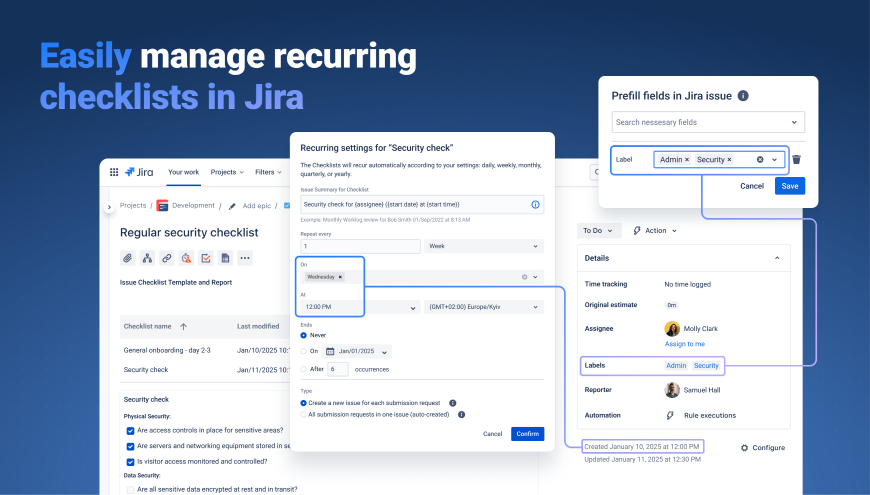Cancel the Prefill fields dialog
870x495 pixels.
752,186
